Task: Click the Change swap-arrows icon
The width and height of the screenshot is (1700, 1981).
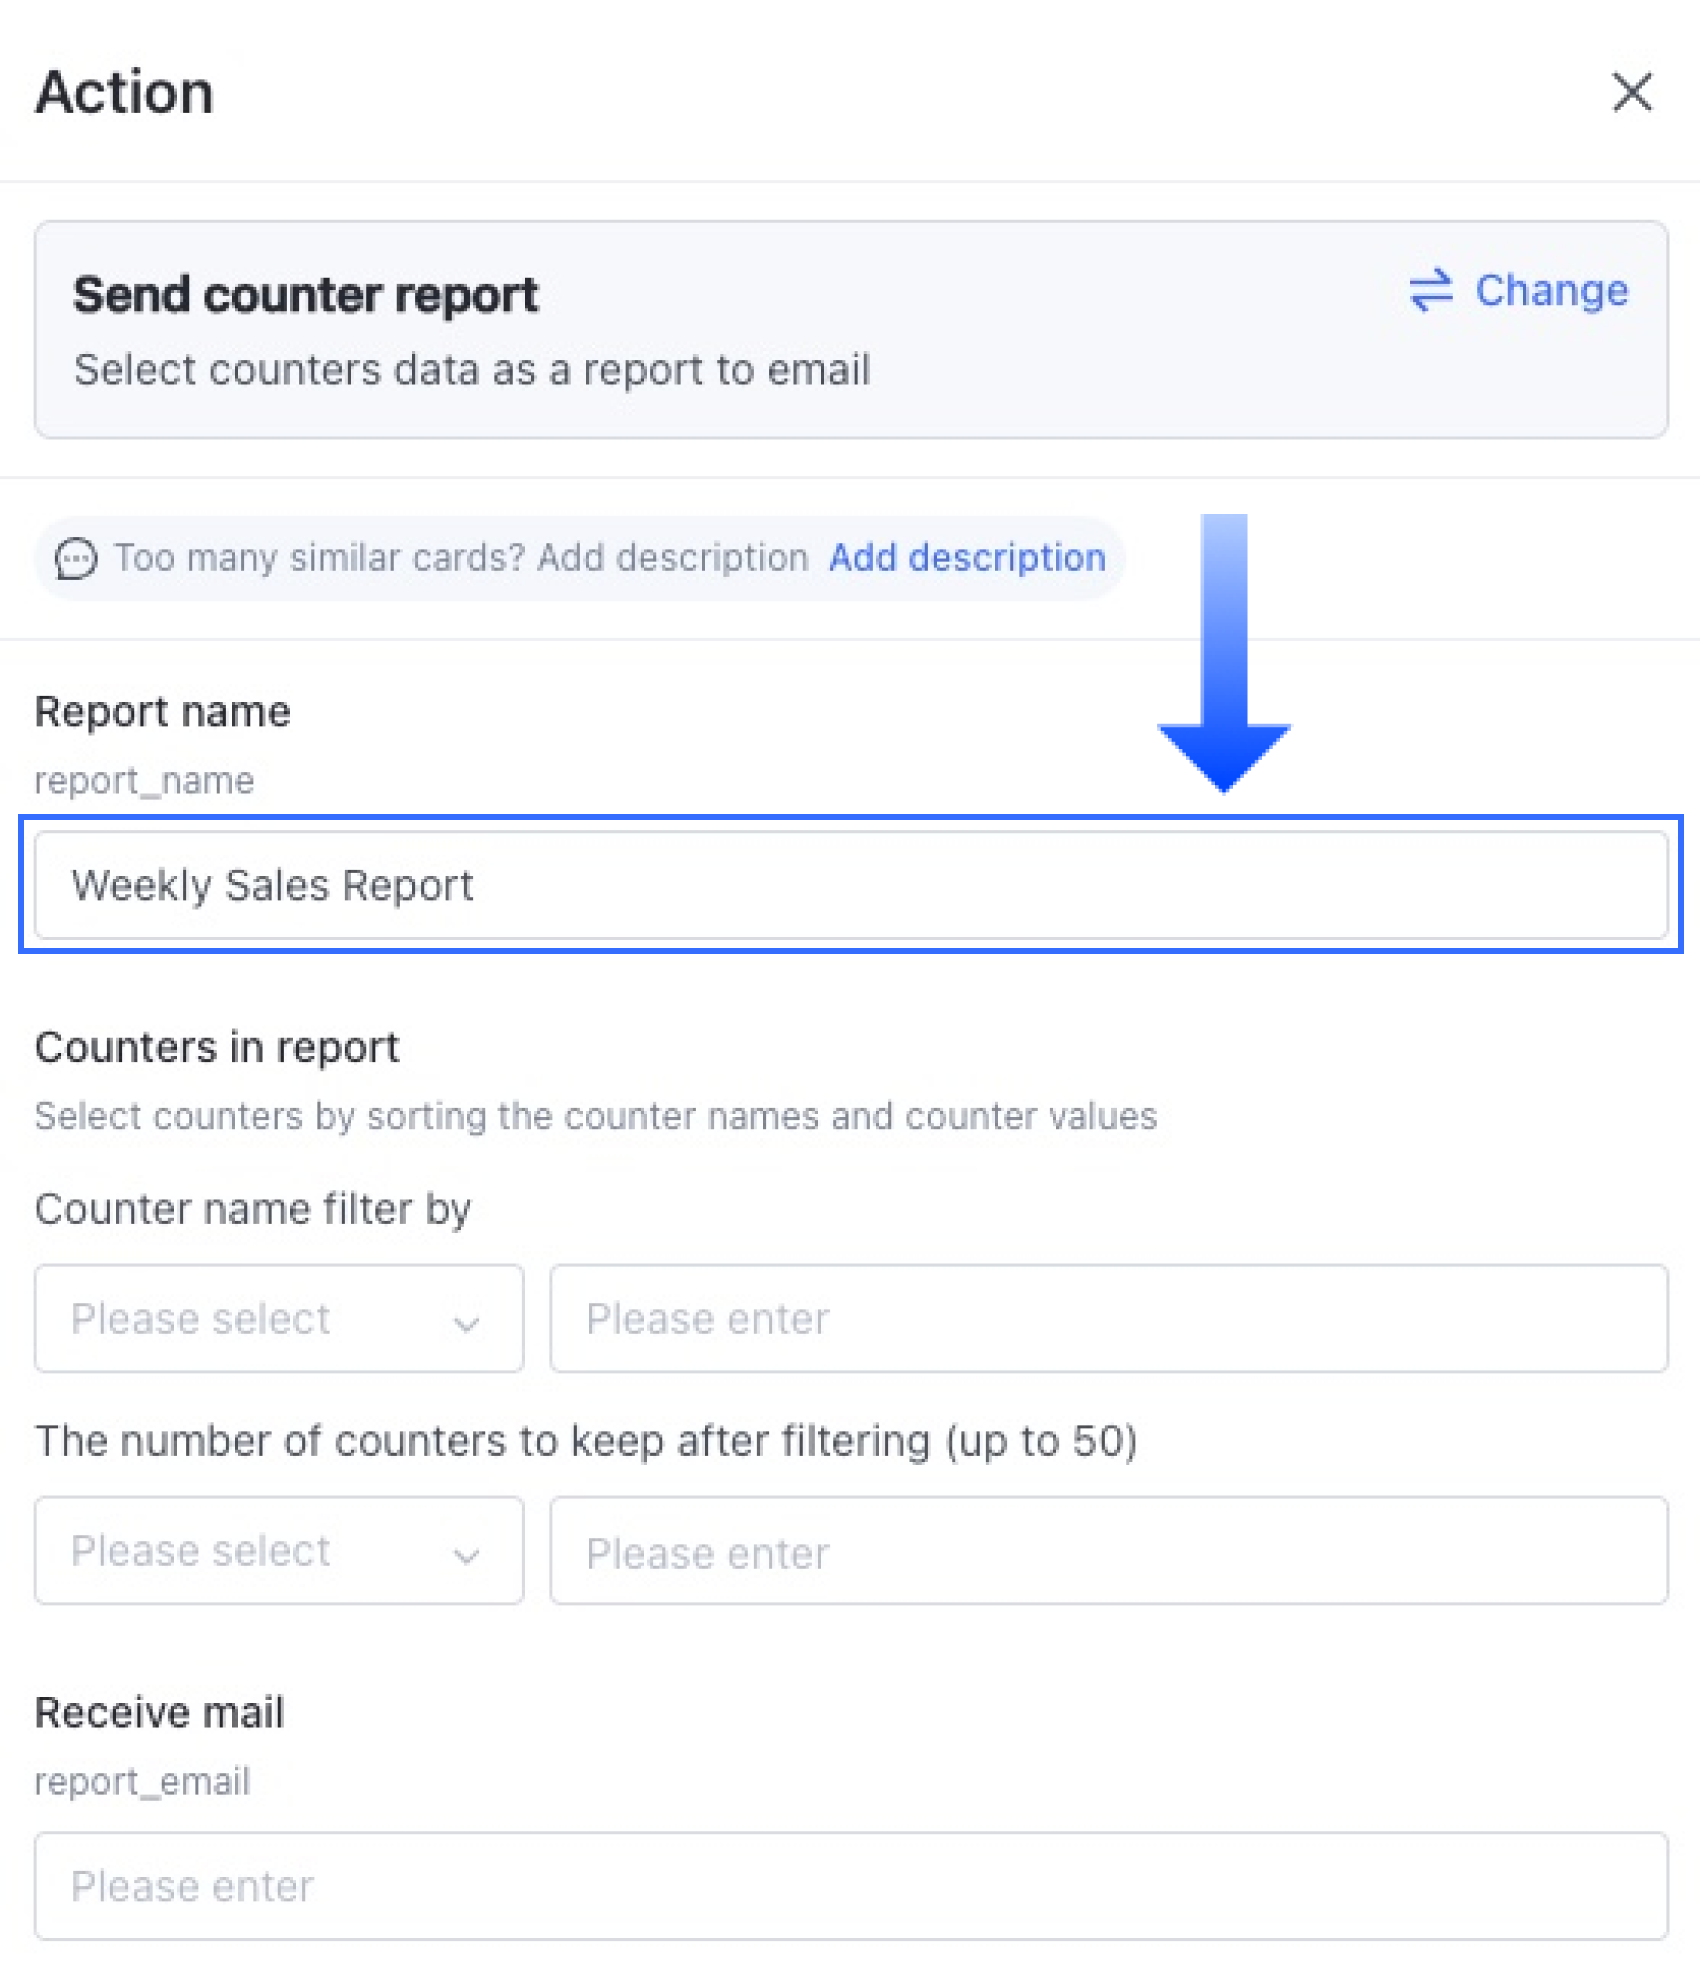Action: coord(1430,290)
